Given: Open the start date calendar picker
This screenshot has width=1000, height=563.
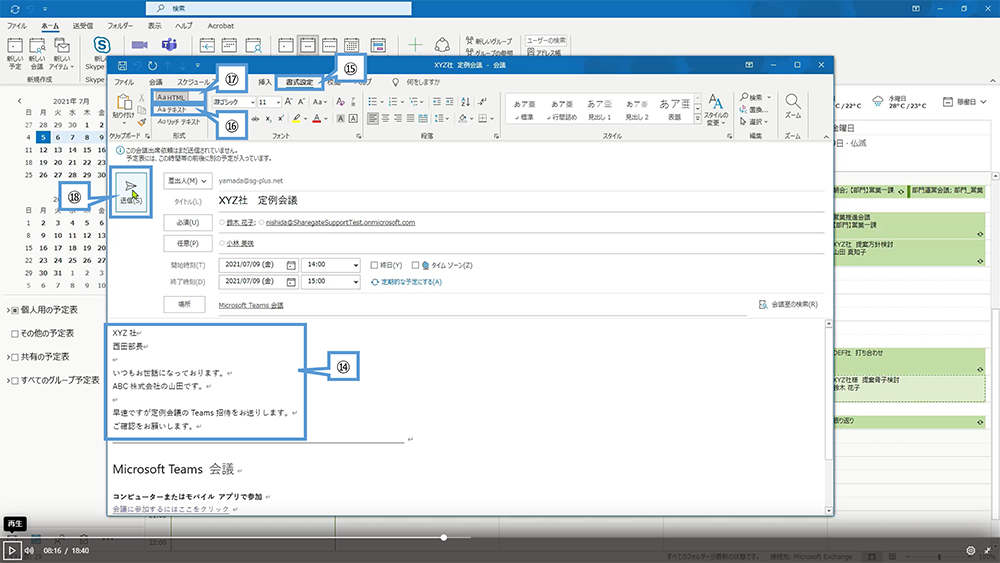Looking at the screenshot, I should click(291, 265).
